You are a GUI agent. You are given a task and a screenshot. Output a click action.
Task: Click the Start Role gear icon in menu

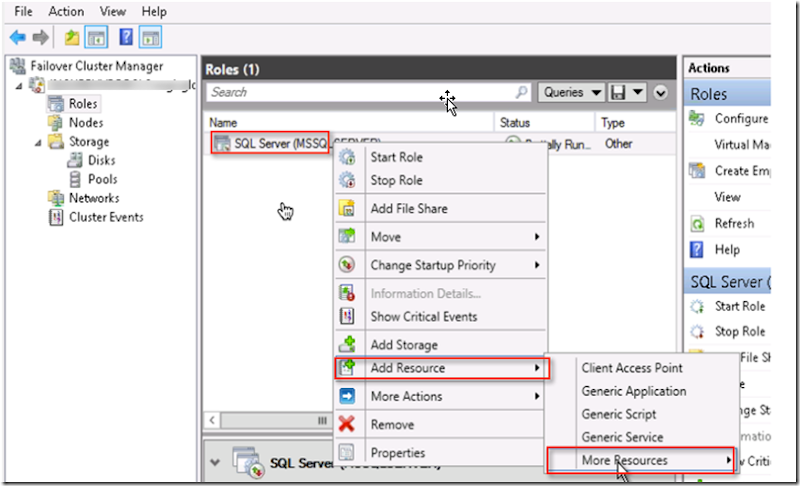(347, 157)
